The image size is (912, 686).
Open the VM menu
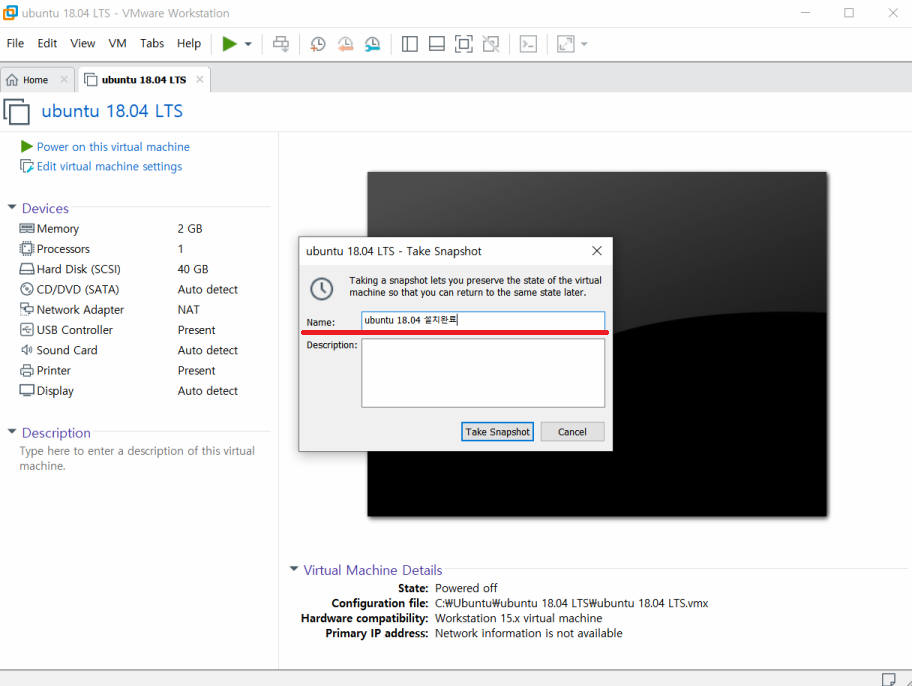pos(117,43)
